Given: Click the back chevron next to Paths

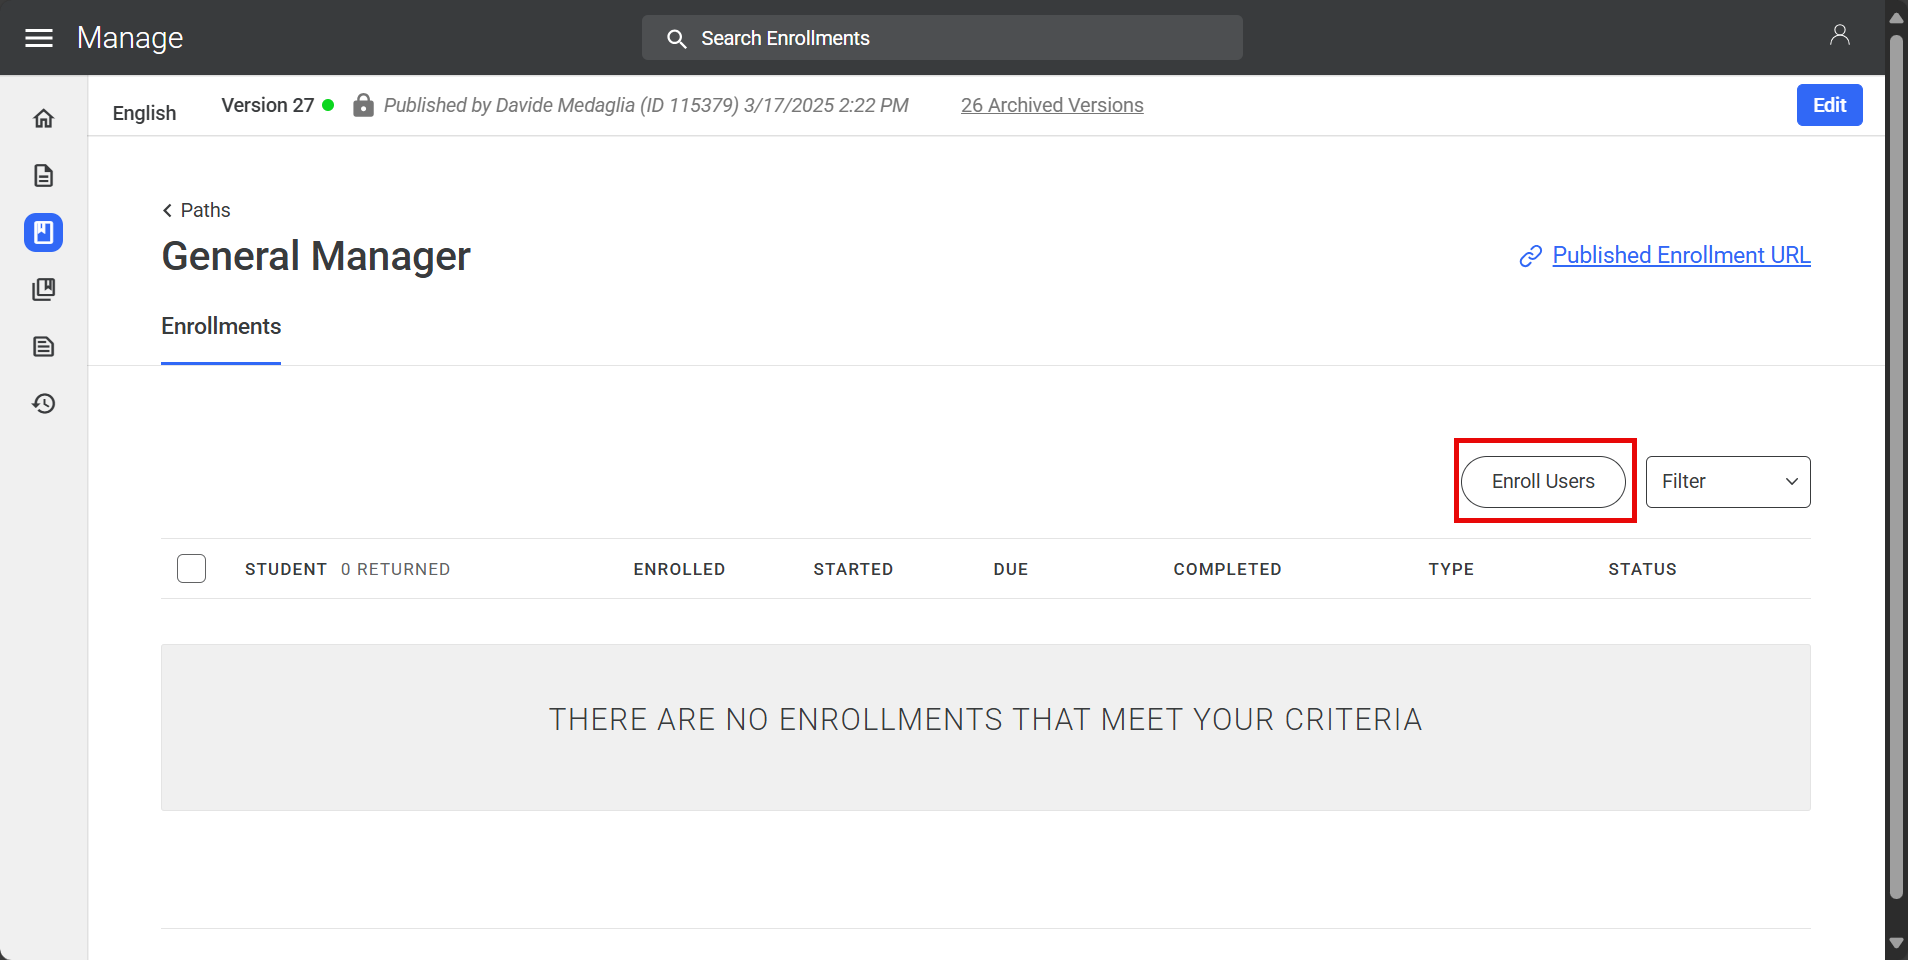Looking at the screenshot, I should [x=166, y=210].
